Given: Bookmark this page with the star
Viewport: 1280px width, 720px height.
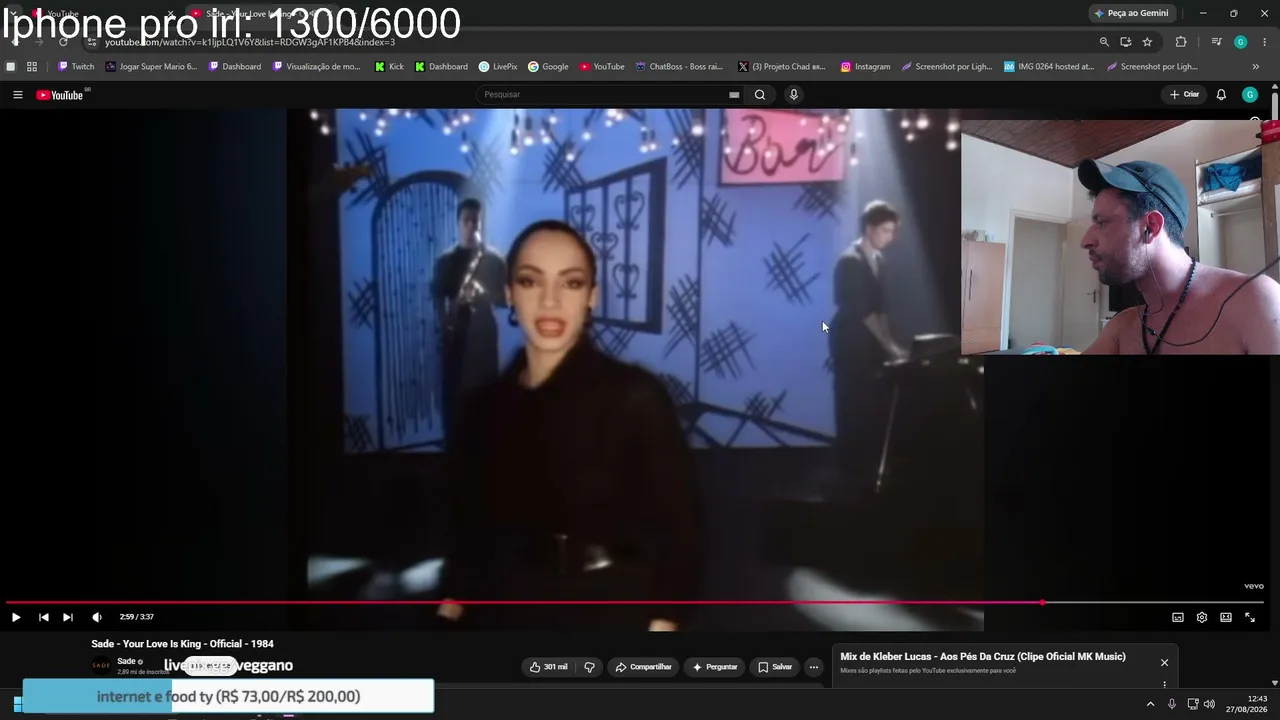Looking at the screenshot, I should [1147, 42].
